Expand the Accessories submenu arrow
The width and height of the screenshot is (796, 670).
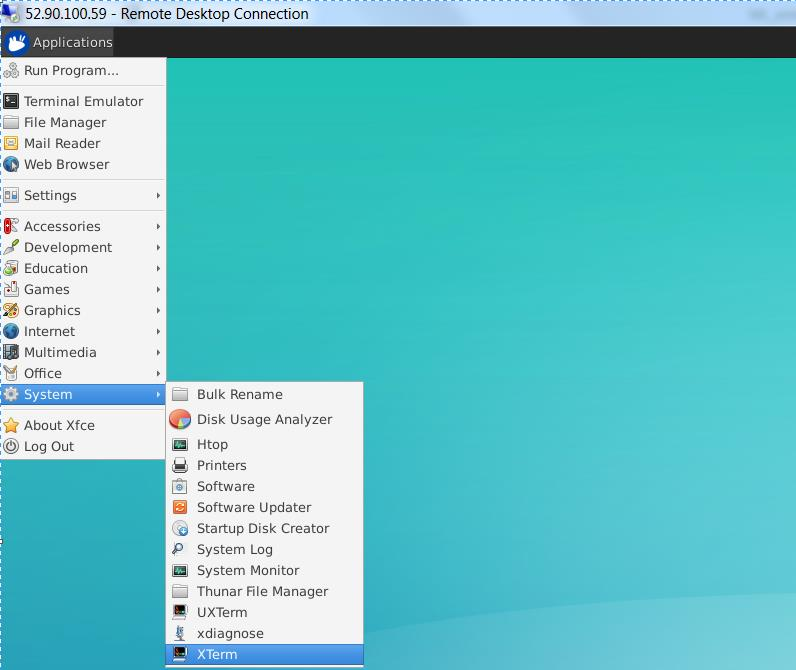click(x=158, y=226)
